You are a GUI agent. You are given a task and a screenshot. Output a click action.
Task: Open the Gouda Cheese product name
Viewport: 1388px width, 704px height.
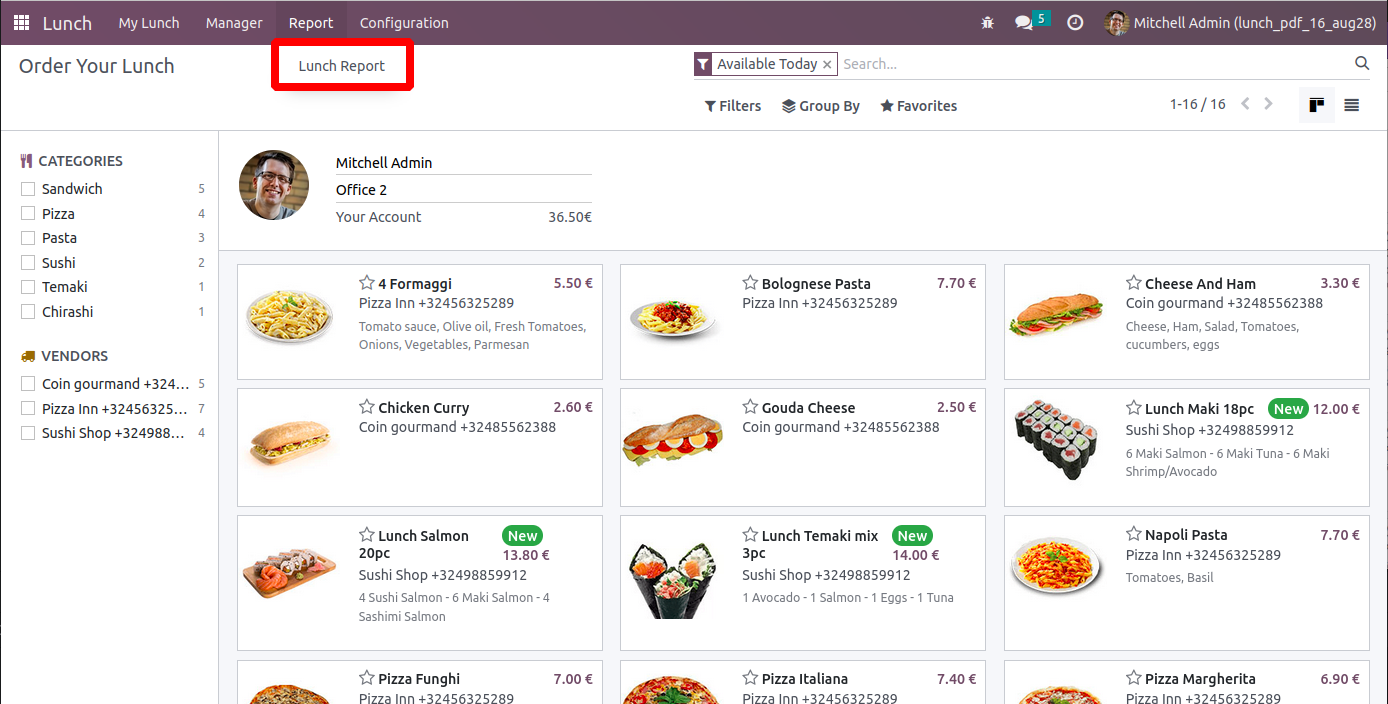click(x=808, y=407)
